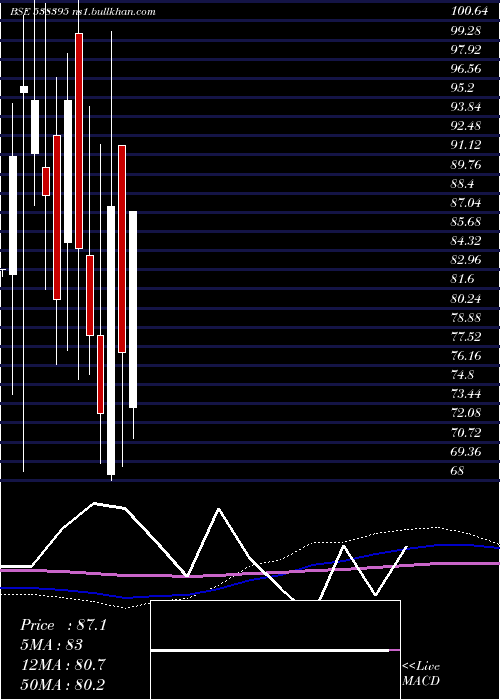
Task: Select the 87.04 price axis label
Action: (x=466, y=203)
